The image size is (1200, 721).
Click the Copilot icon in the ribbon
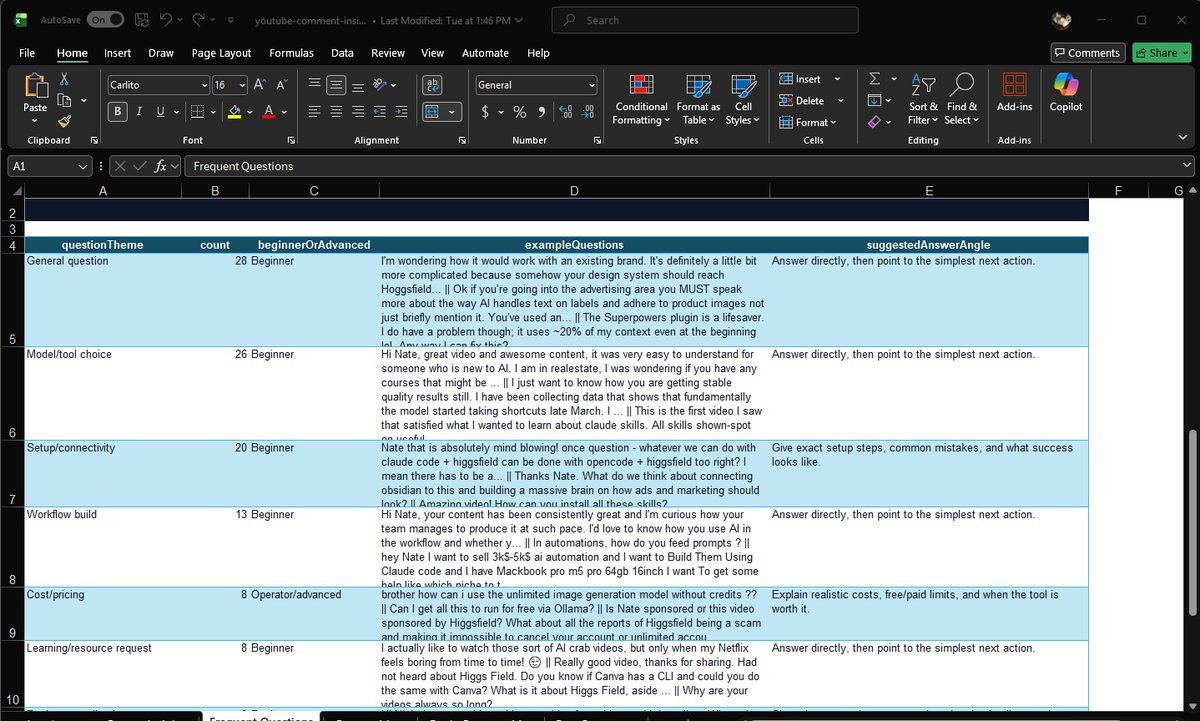click(1066, 93)
